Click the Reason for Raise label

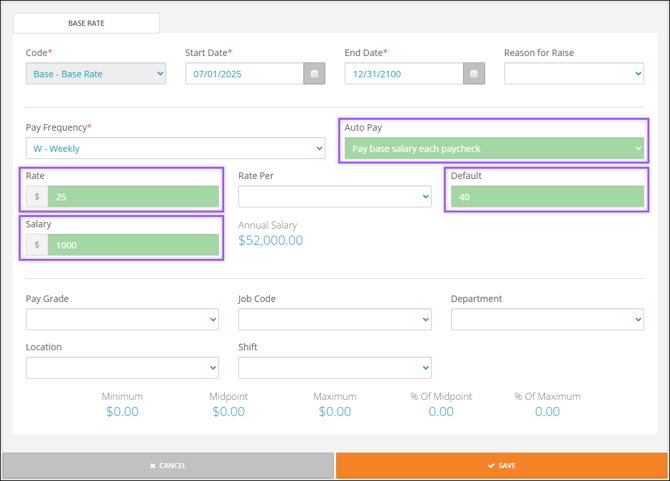[x=539, y=53]
